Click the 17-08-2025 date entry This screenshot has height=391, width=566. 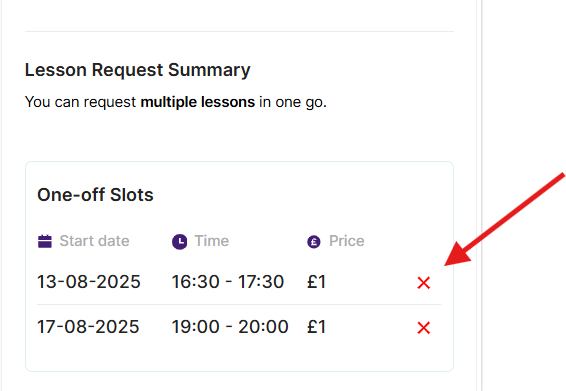pyautogui.click(x=88, y=326)
